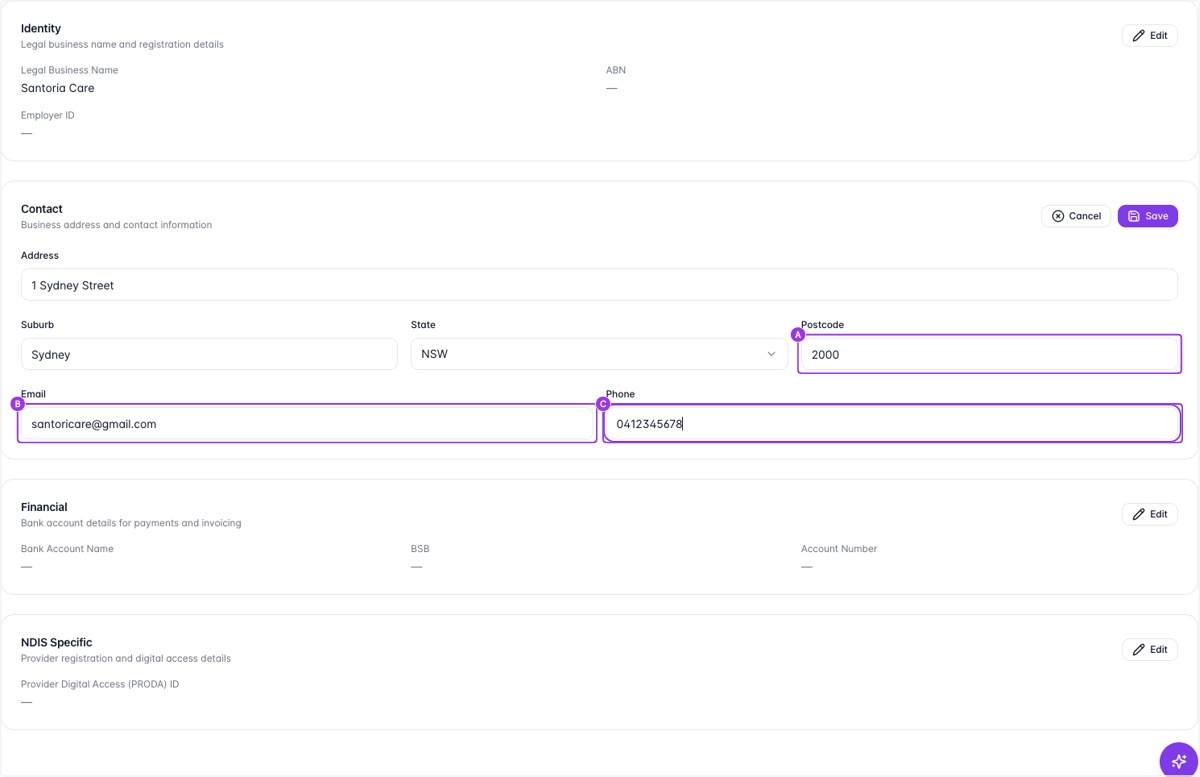Click the floppy disk icon on Save

pyautogui.click(x=1133, y=216)
